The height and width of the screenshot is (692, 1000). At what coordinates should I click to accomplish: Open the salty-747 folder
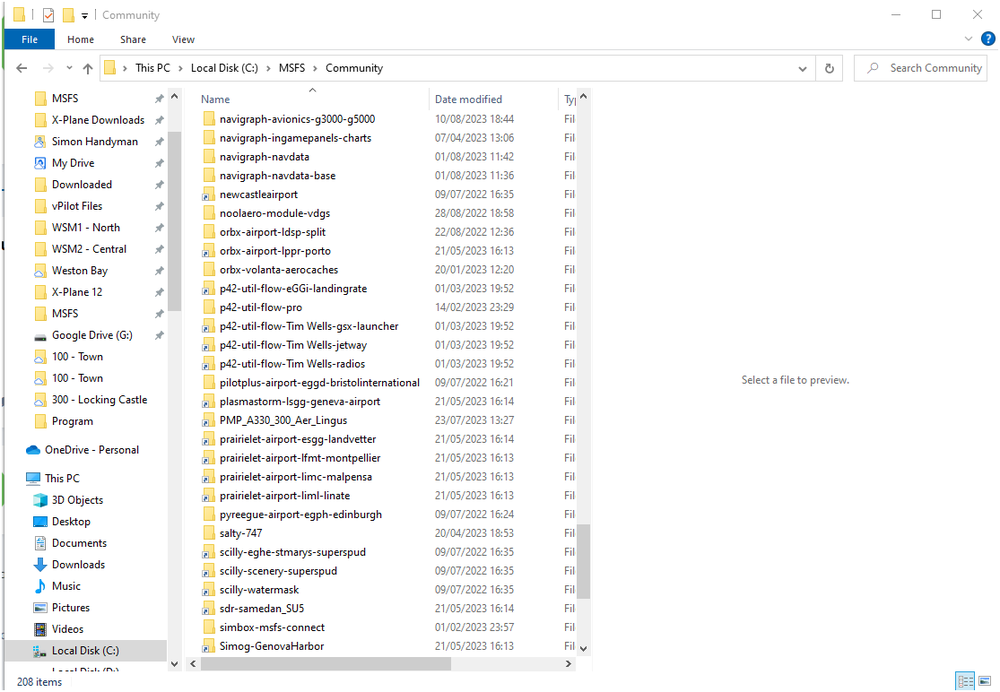point(243,533)
